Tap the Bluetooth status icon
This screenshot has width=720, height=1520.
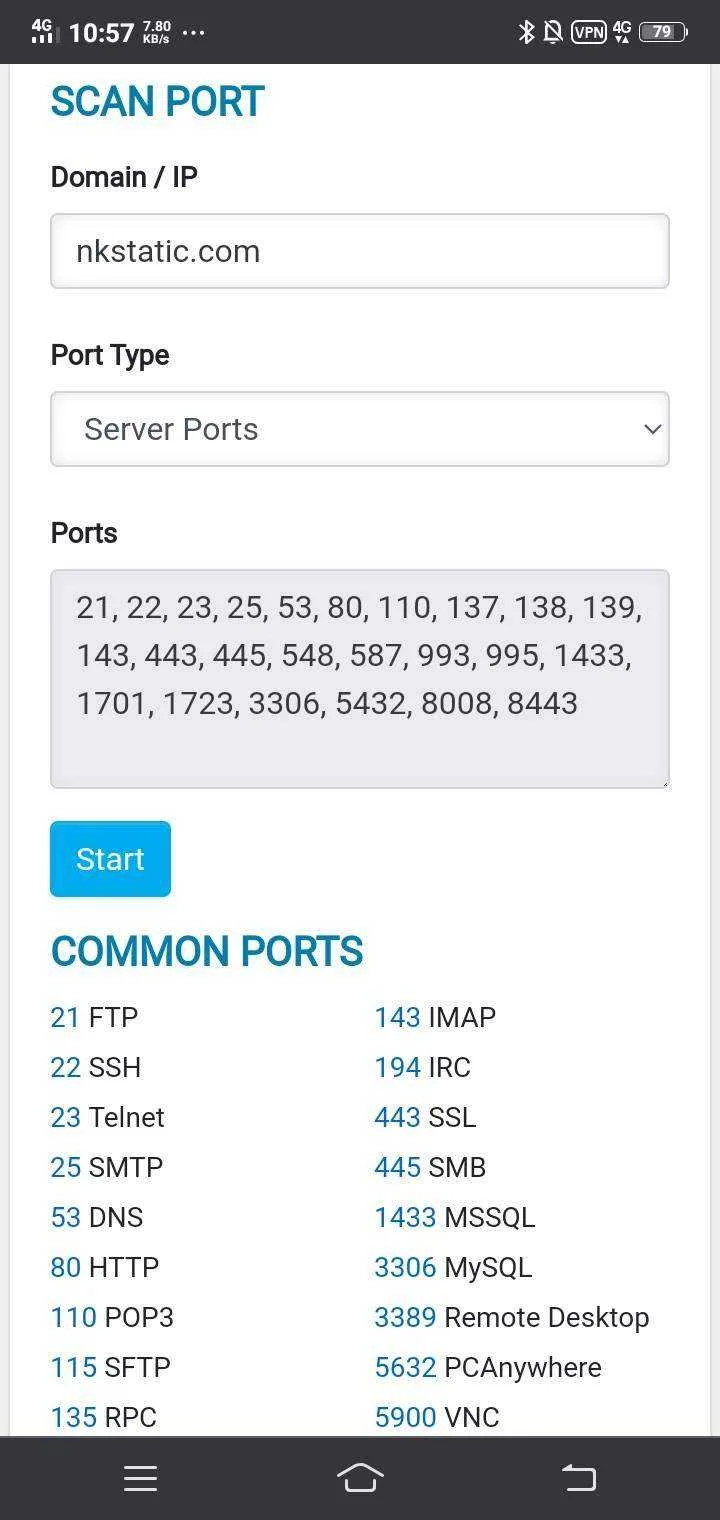(x=526, y=32)
